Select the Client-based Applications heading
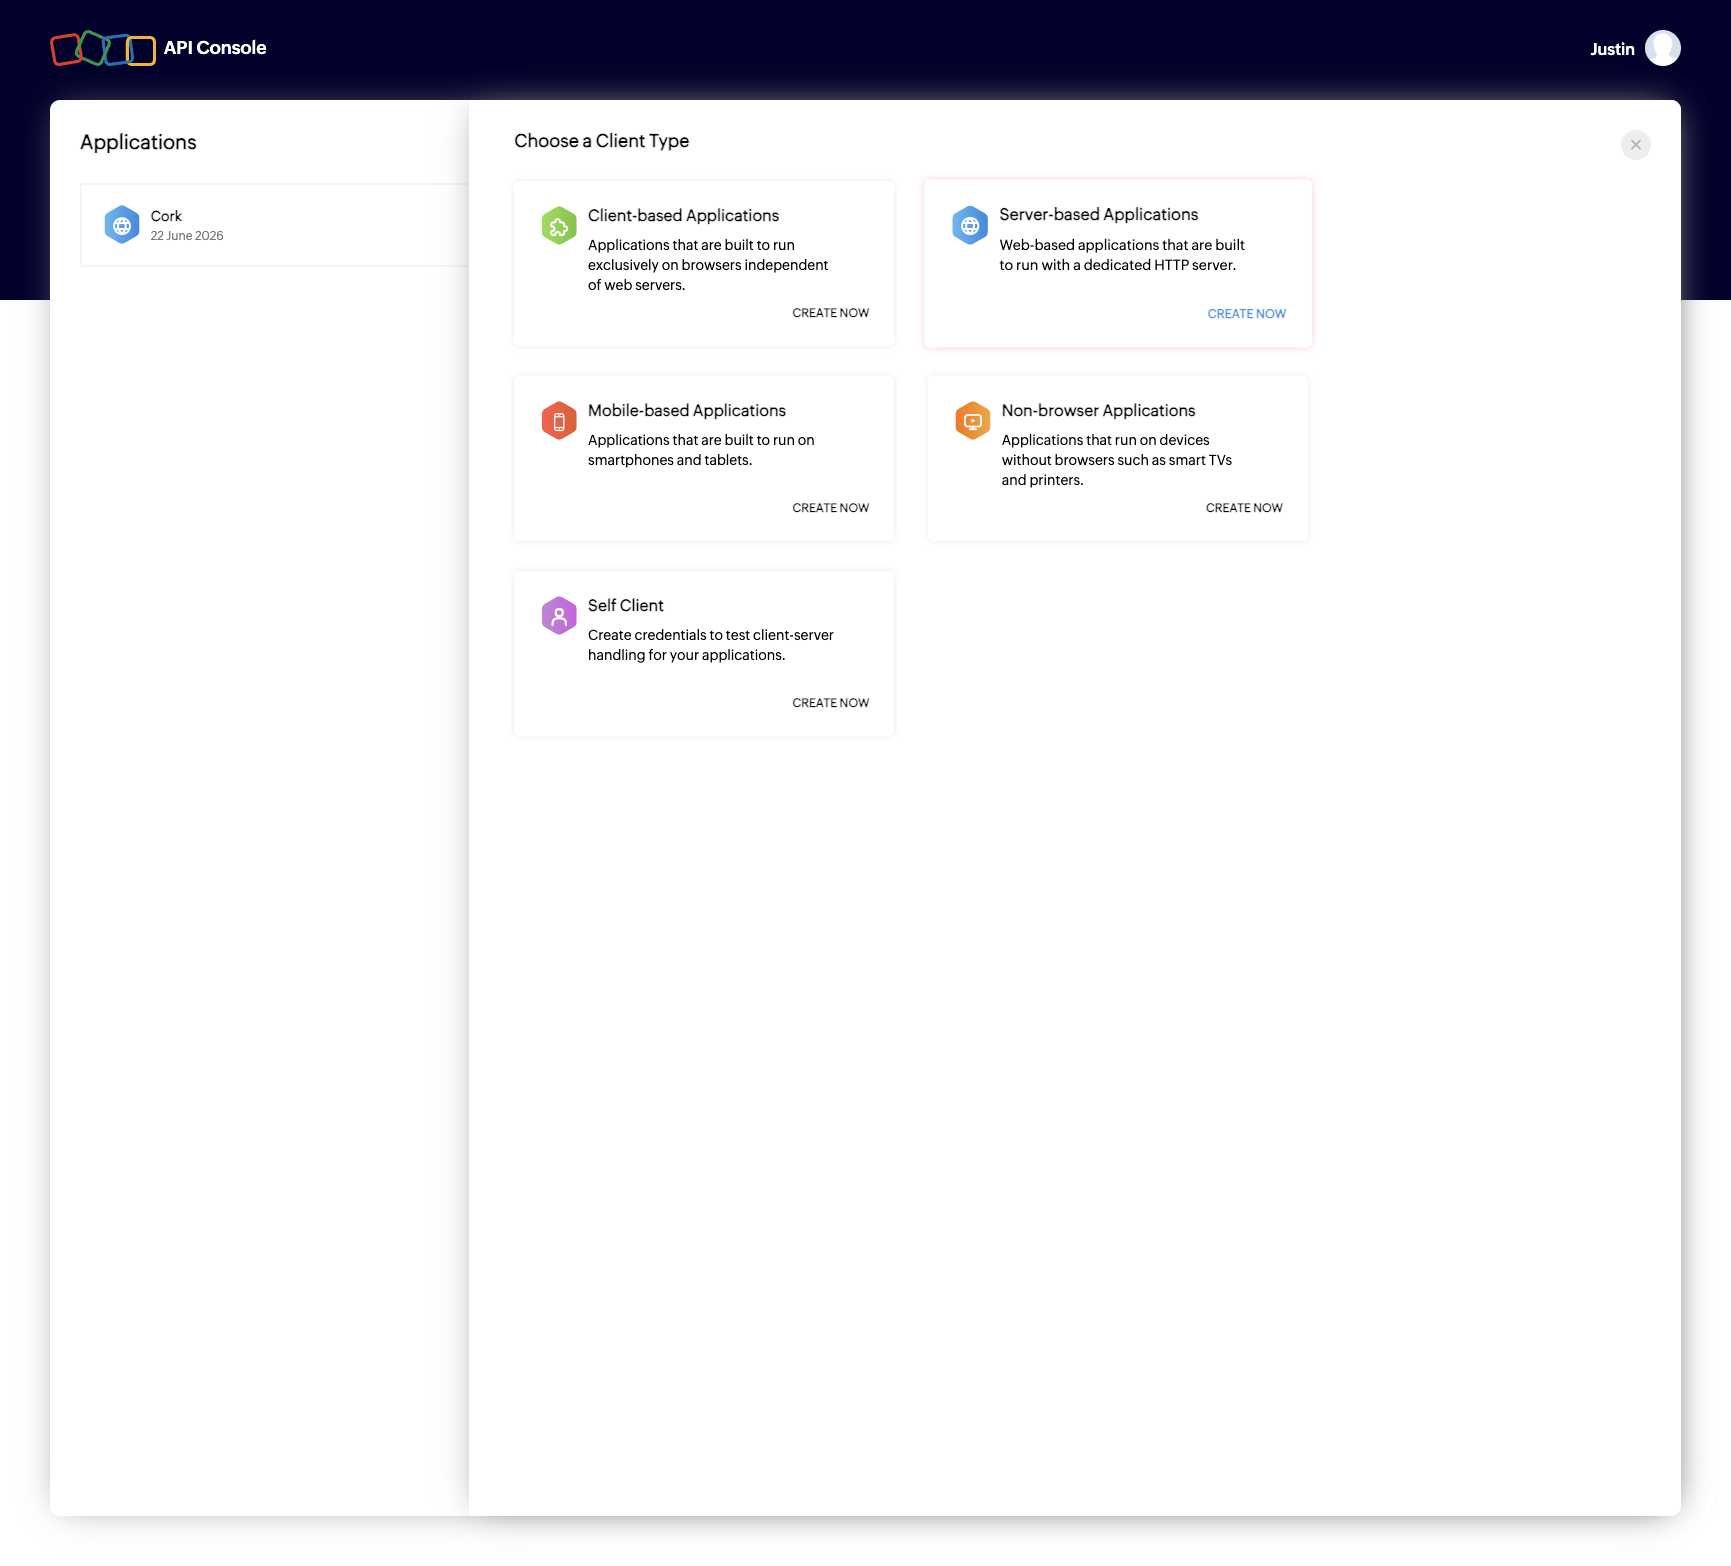This screenshot has width=1731, height=1566. pos(683,216)
